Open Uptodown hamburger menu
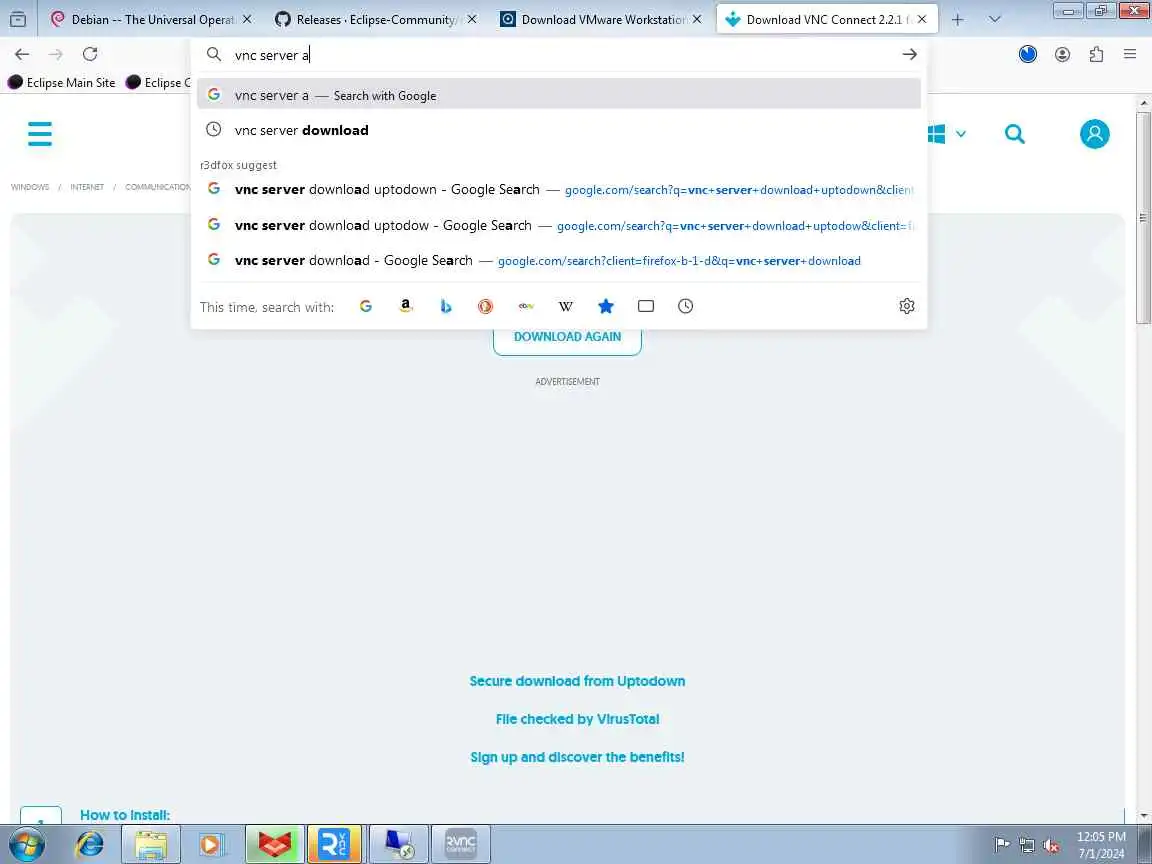Image resolution: width=1152 pixels, height=864 pixels. 40,134
